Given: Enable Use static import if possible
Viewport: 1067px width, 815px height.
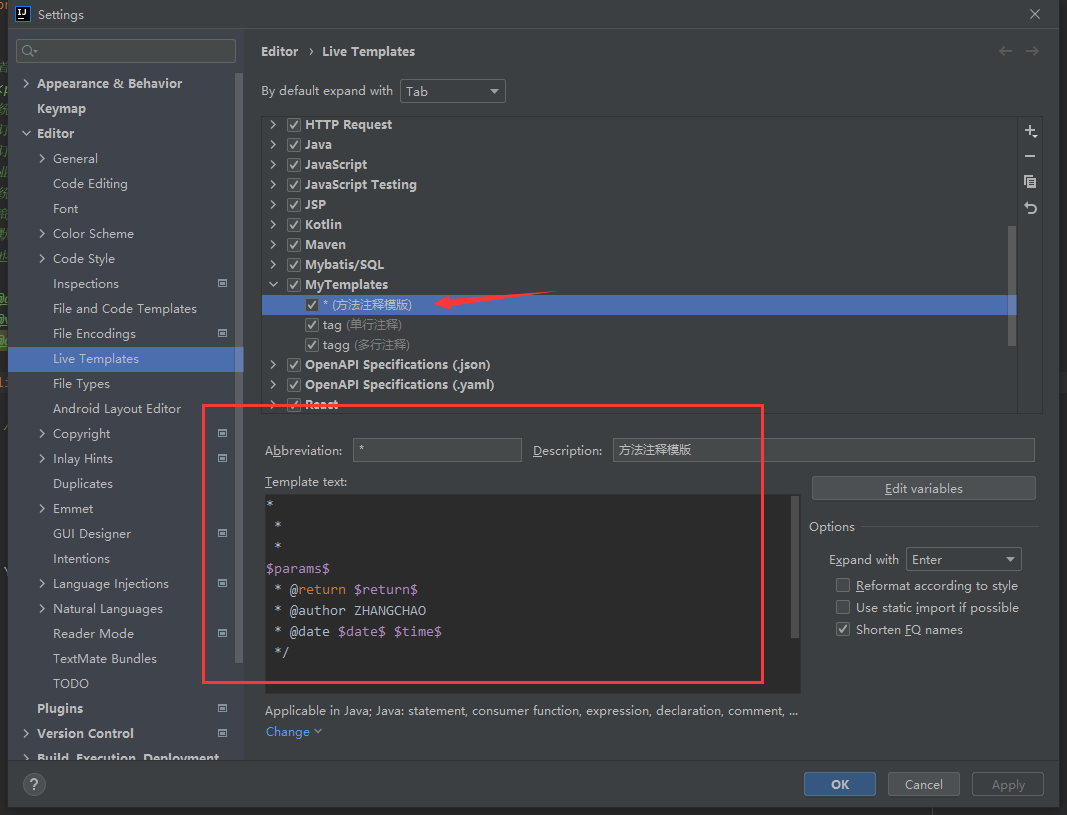Looking at the screenshot, I should click(x=843, y=608).
